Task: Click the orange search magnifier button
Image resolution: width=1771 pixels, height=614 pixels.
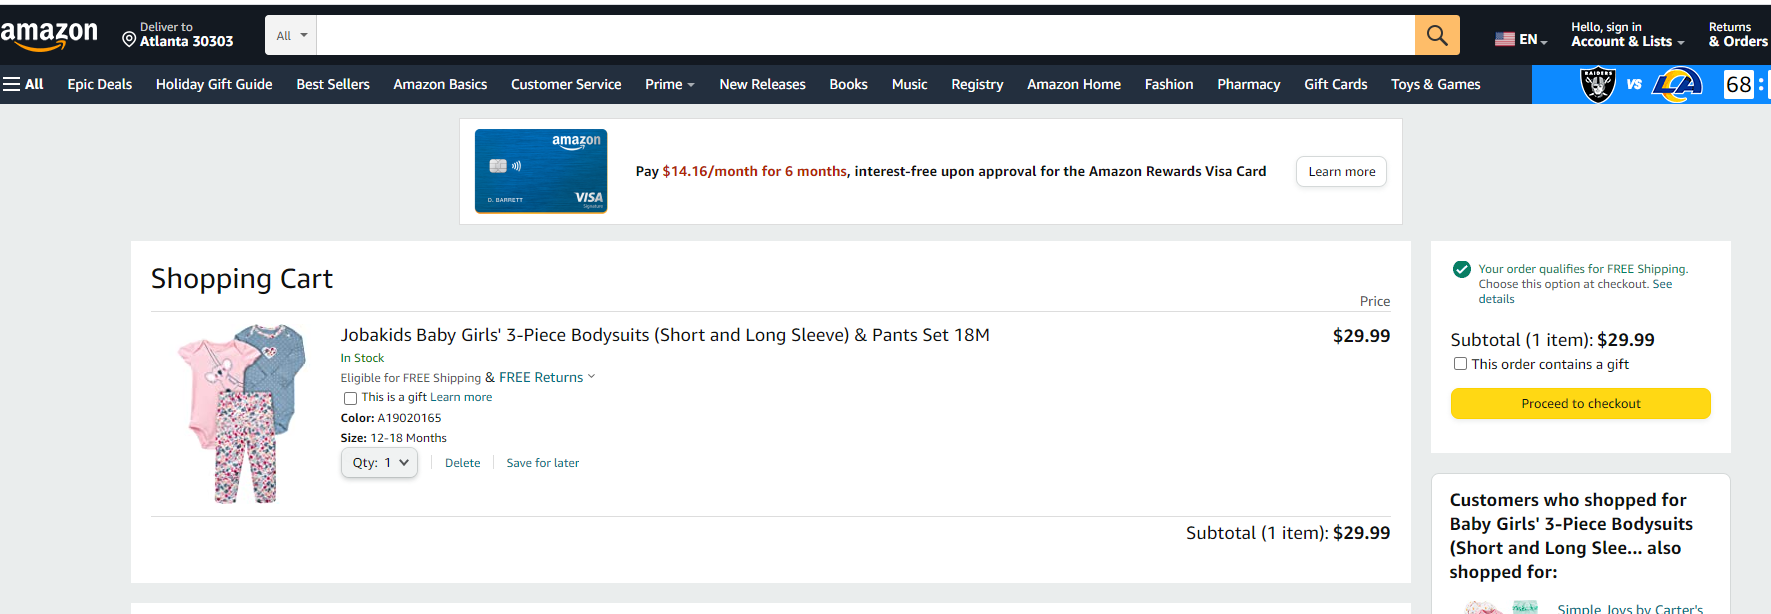Action: pos(1437,36)
